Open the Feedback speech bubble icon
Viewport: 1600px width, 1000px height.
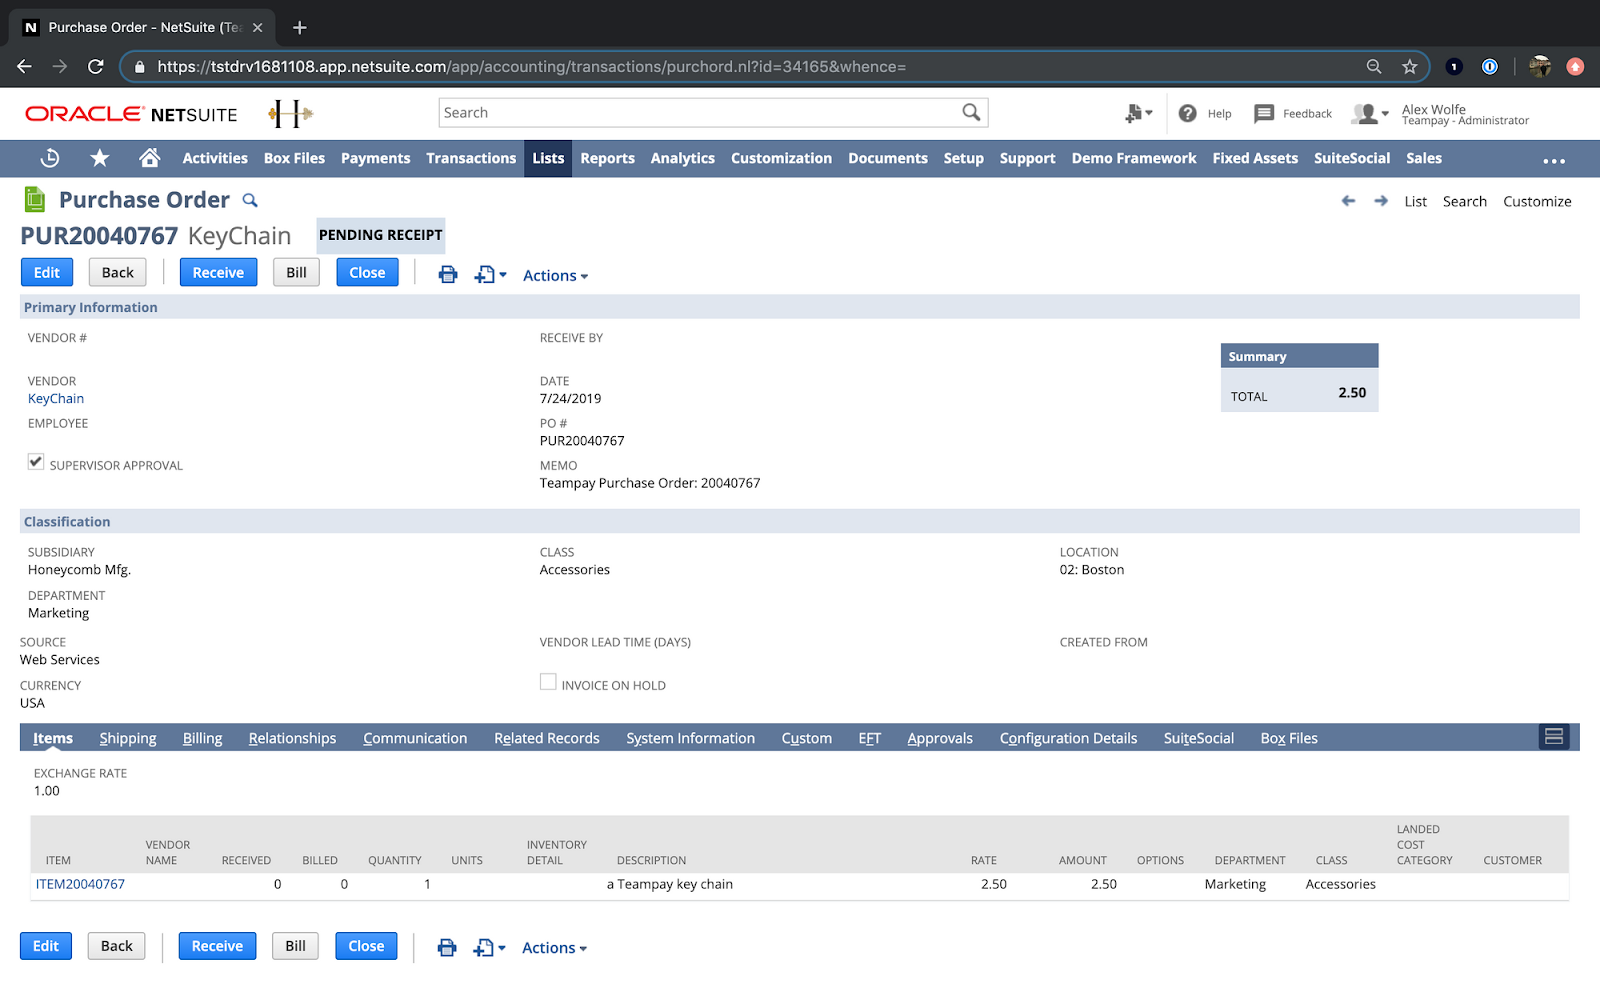1264,113
